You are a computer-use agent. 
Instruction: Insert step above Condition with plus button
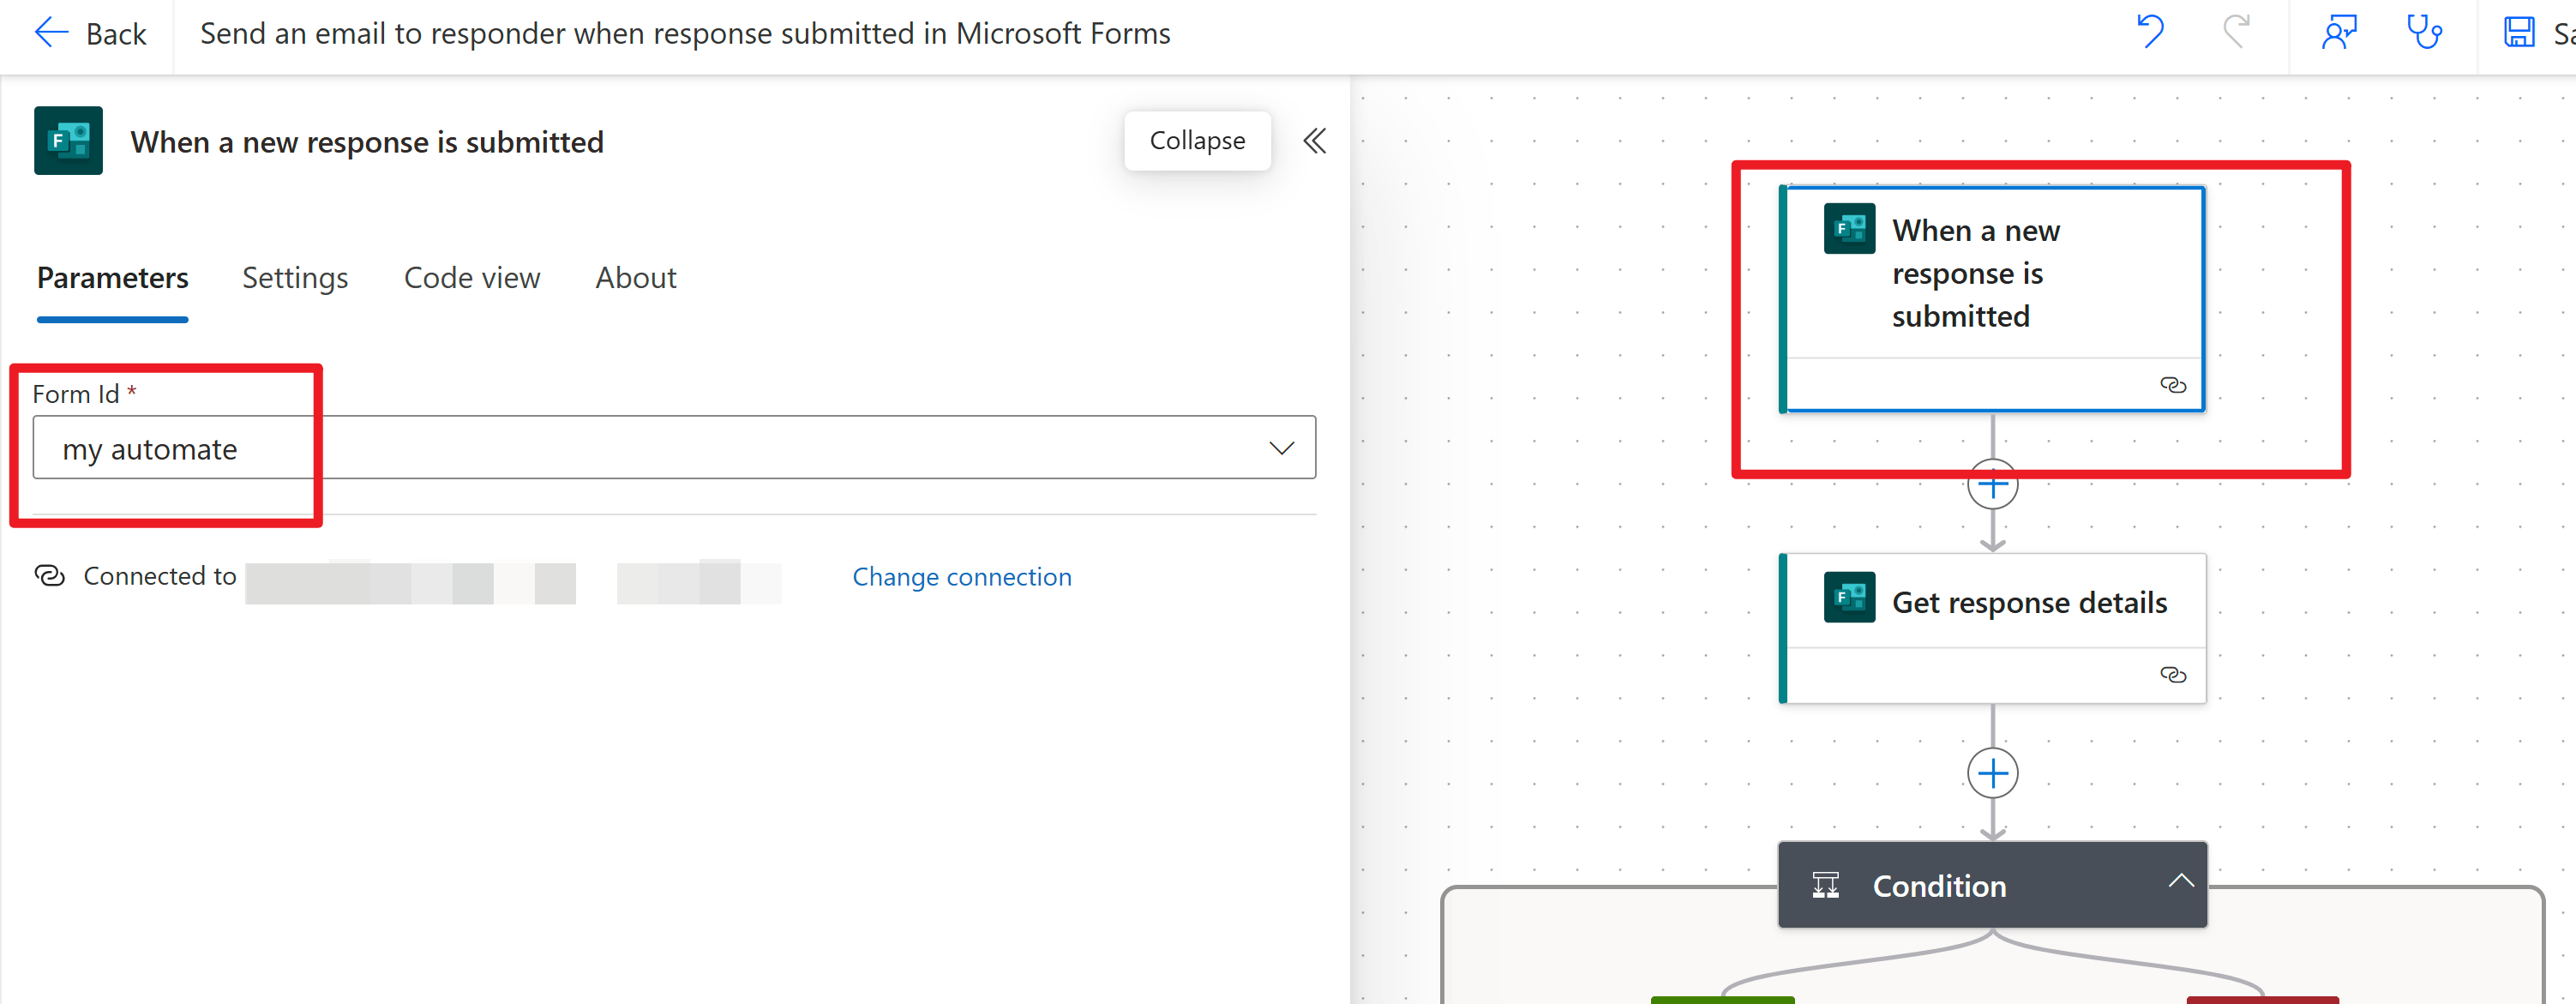[1992, 774]
